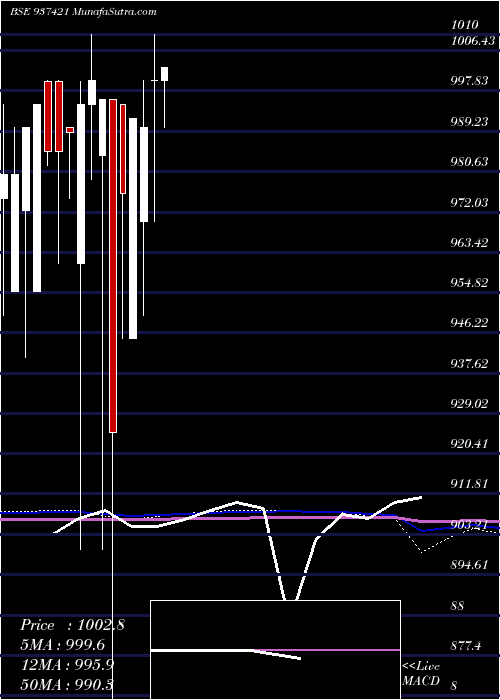Click the '5MA : 999.6' readout
The image size is (500, 700).
point(62,645)
